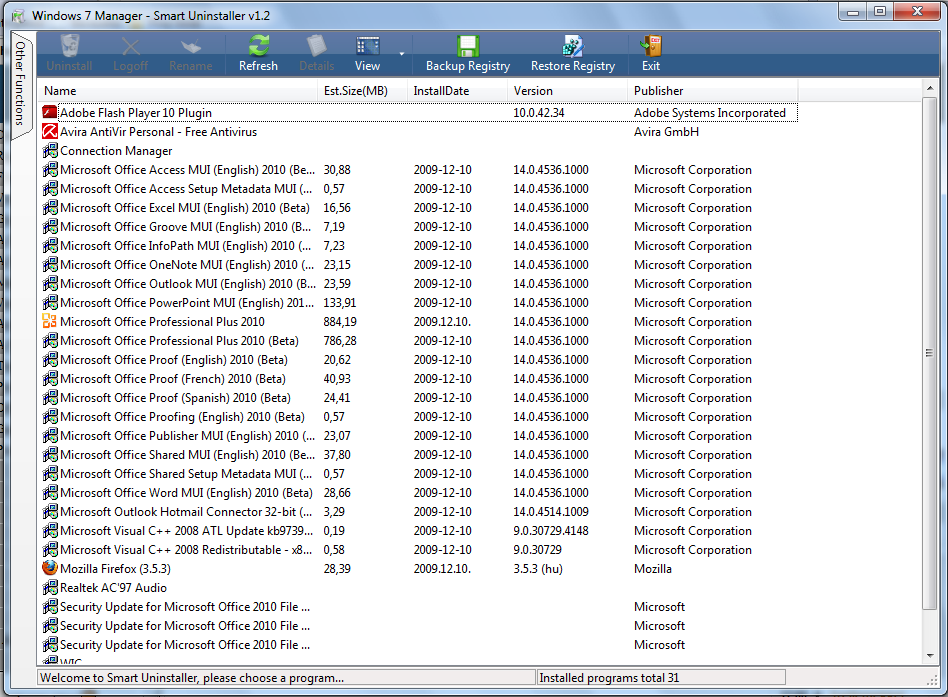This screenshot has height=697, width=948.
Task: Click the Adobe Systems Incorporated publisher cell
Action: [x=710, y=112]
